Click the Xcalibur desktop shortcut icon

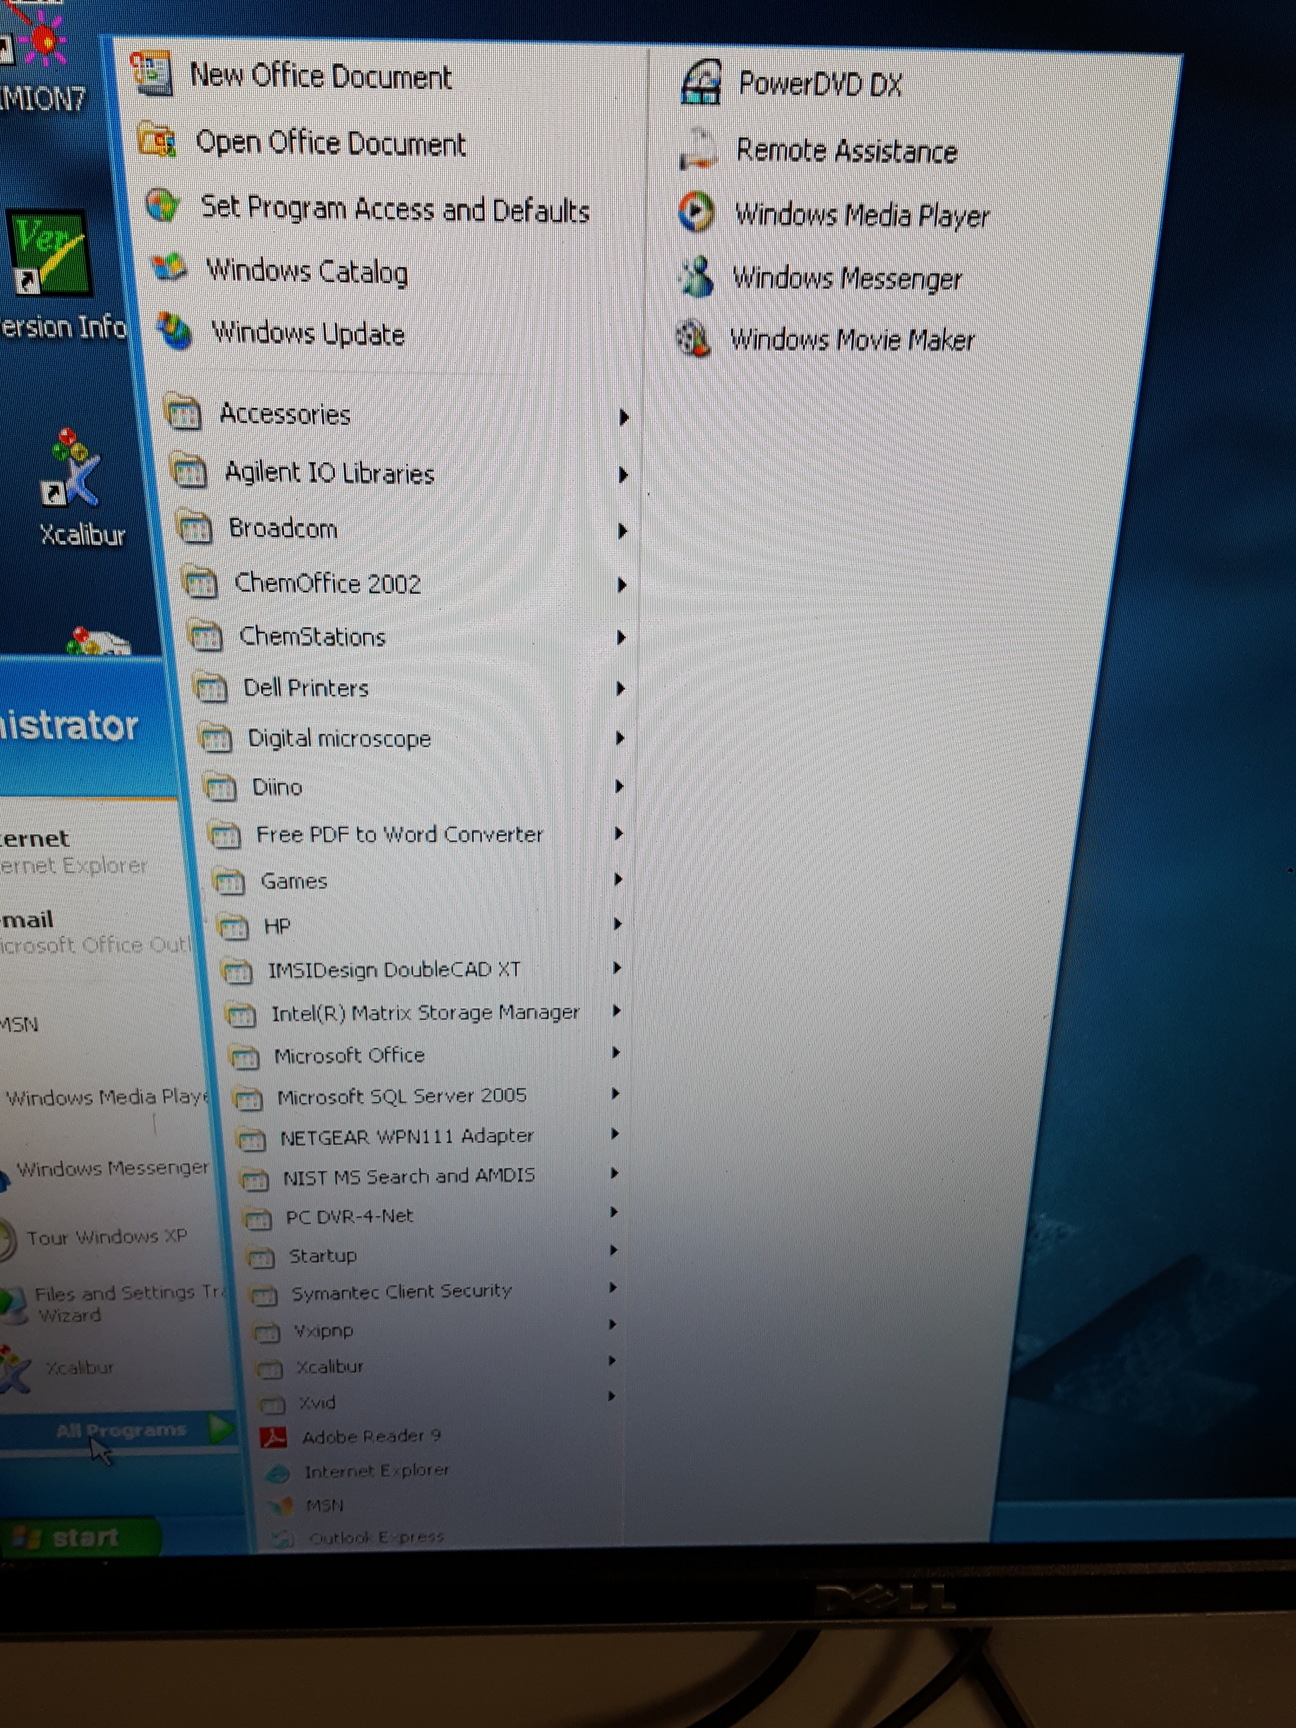click(x=73, y=470)
